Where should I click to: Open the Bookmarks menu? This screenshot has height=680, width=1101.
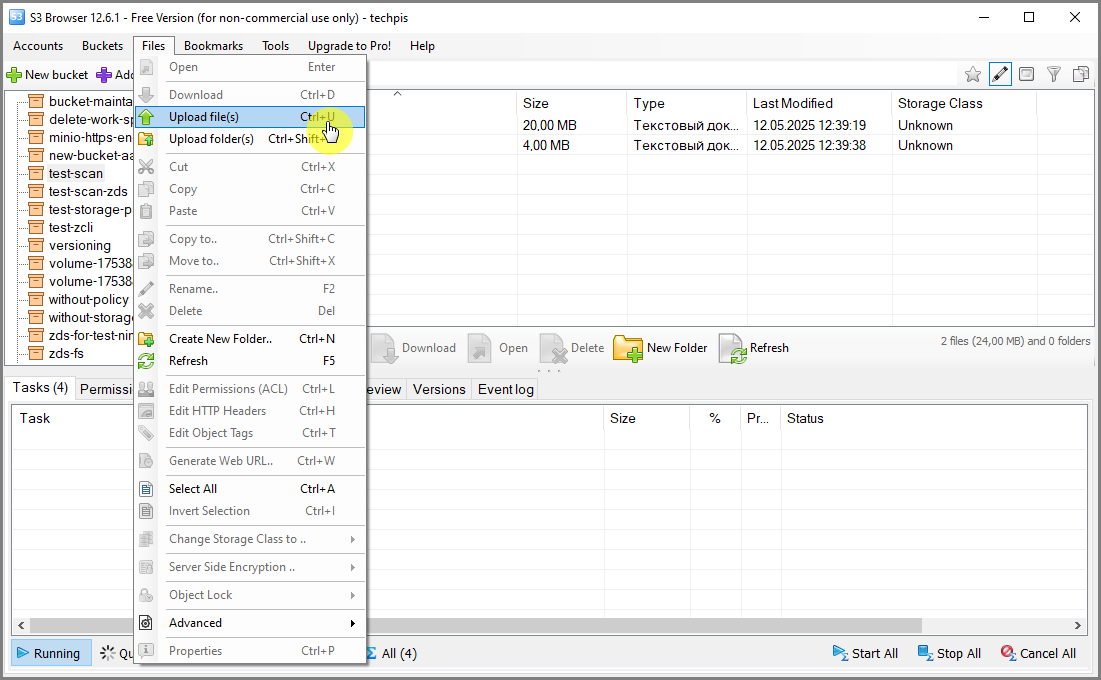(x=213, y=46)
